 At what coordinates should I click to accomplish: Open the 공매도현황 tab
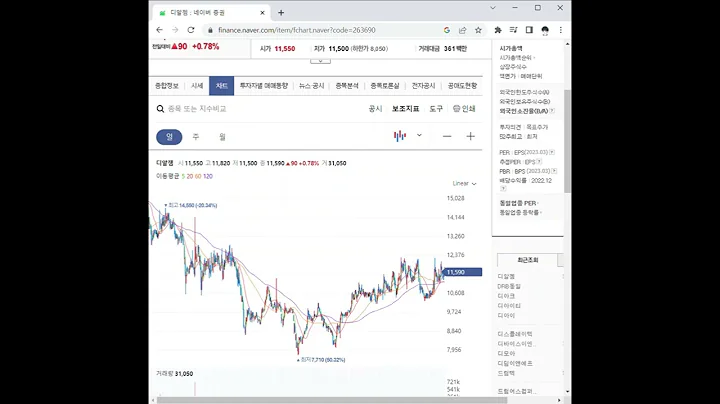pyautogui.click(x=462, y=86)
